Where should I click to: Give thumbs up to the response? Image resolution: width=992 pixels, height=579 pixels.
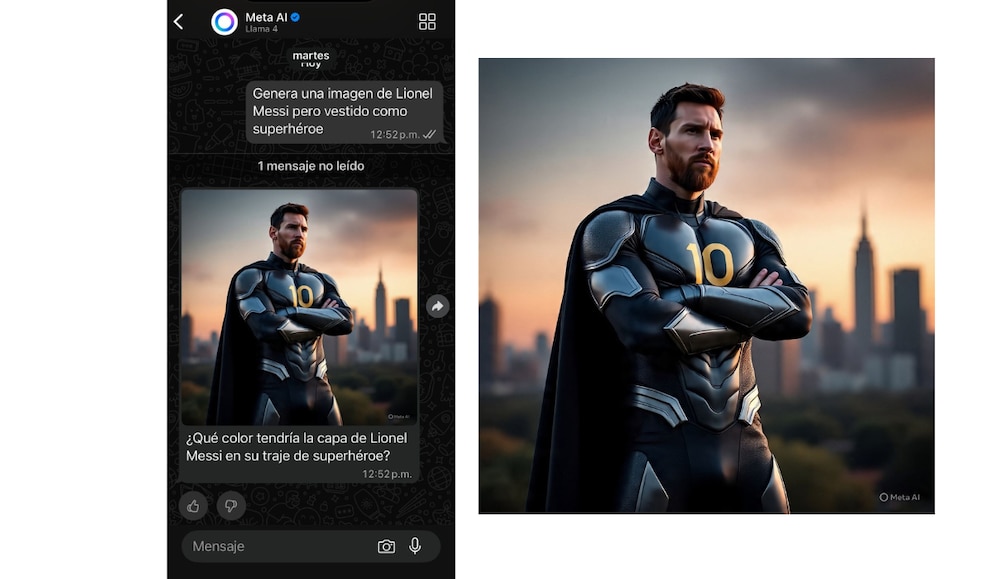point(193,506)
